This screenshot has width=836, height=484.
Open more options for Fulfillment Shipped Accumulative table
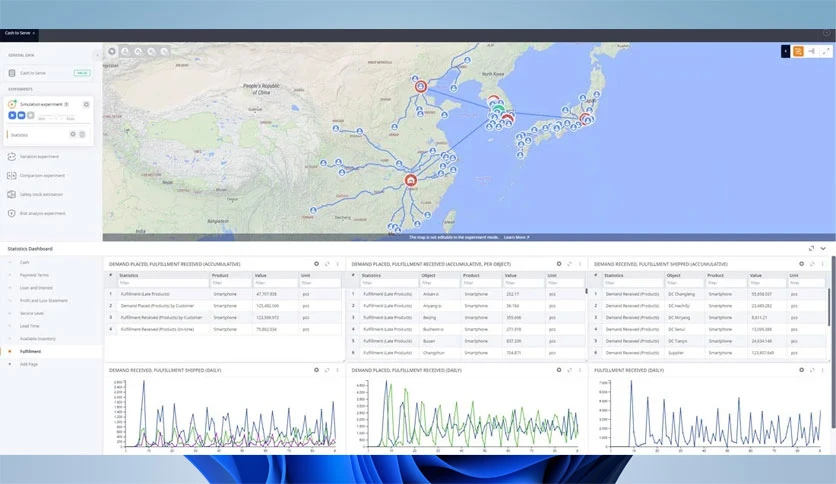822,264
